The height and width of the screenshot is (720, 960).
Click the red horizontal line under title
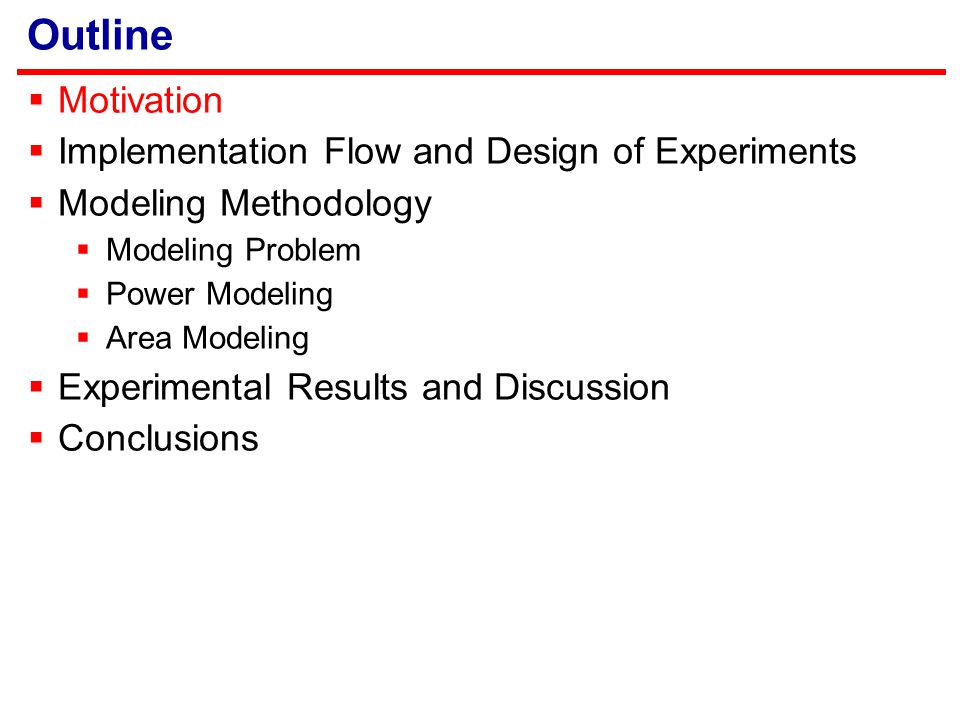[x=481, y=72]
